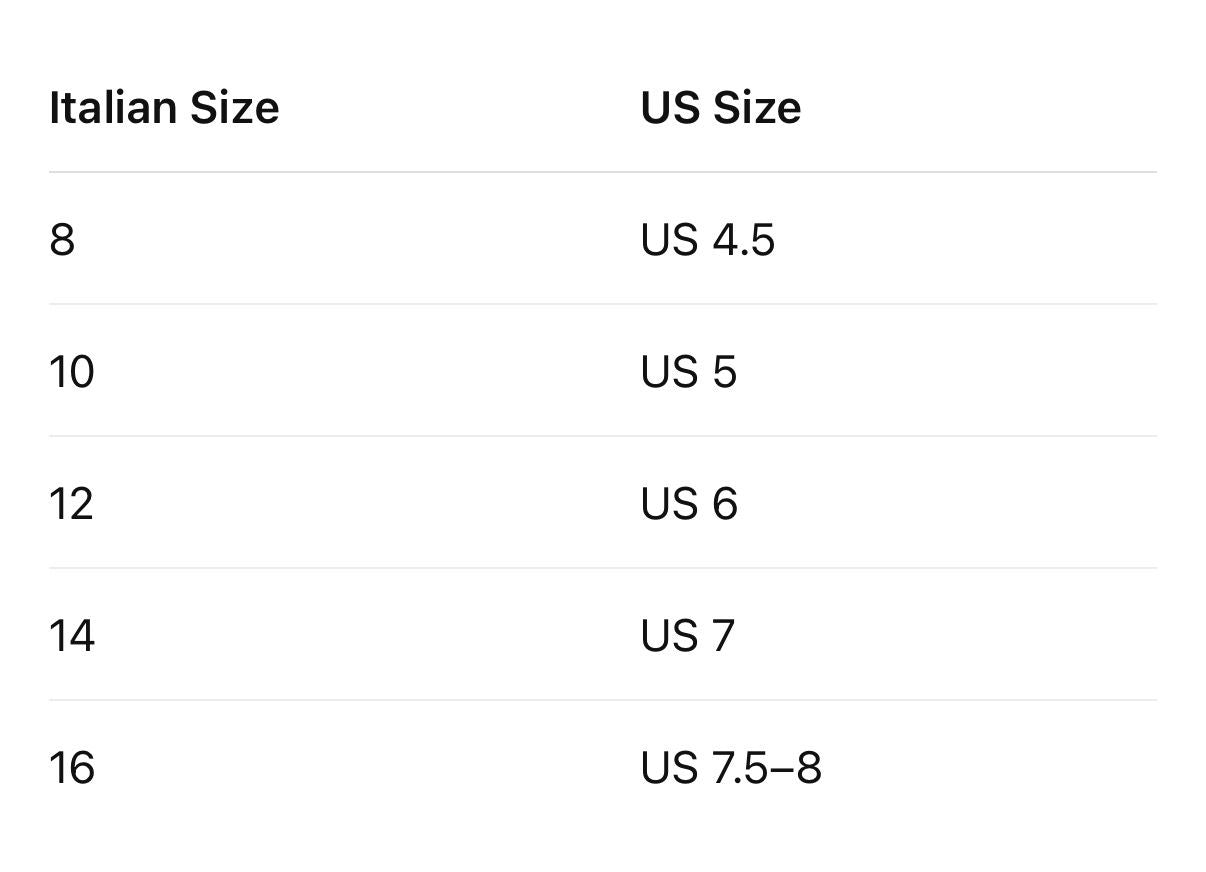Select the Italian size 10 cell
This screenshot has height=872, width=1206.
click(x=72, y=372)
